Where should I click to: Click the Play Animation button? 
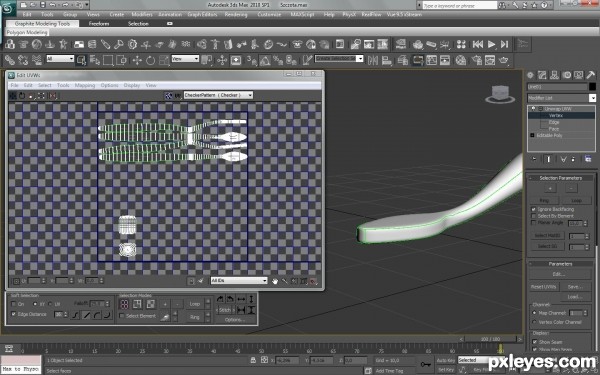pyautogui.click(x=491, y=44)
